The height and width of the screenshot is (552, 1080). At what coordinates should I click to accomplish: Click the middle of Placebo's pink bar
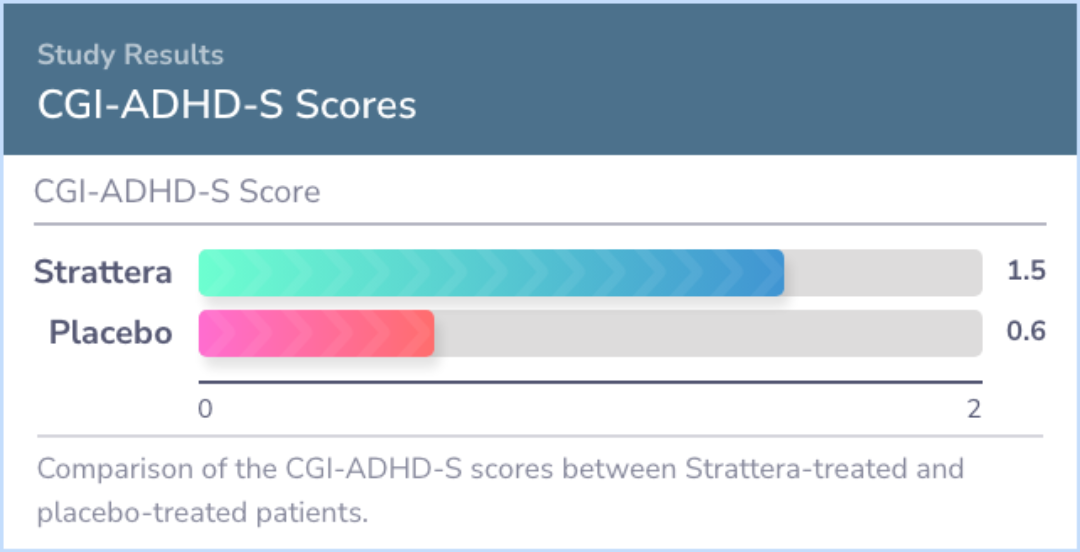pyautogui.click(x=316, y=334)
